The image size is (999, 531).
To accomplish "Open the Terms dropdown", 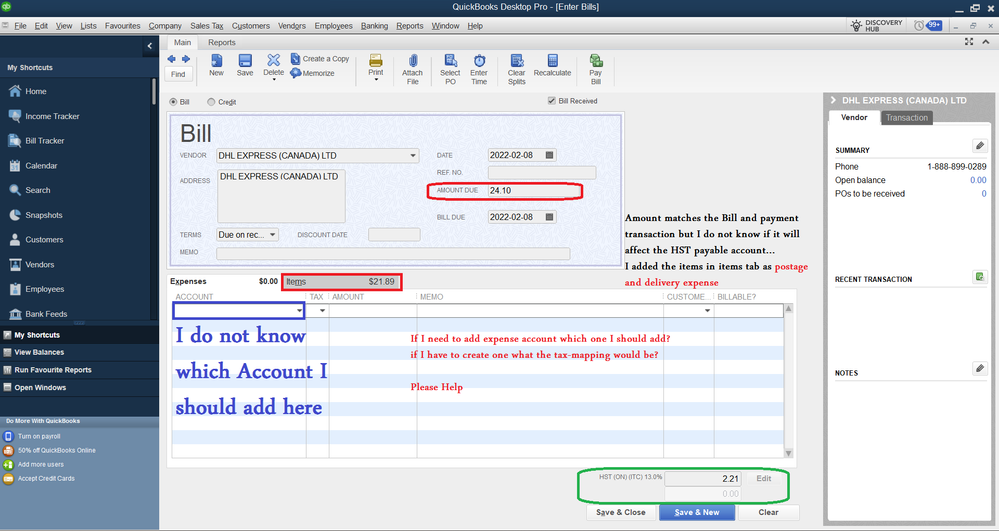I will coord(273,235).
